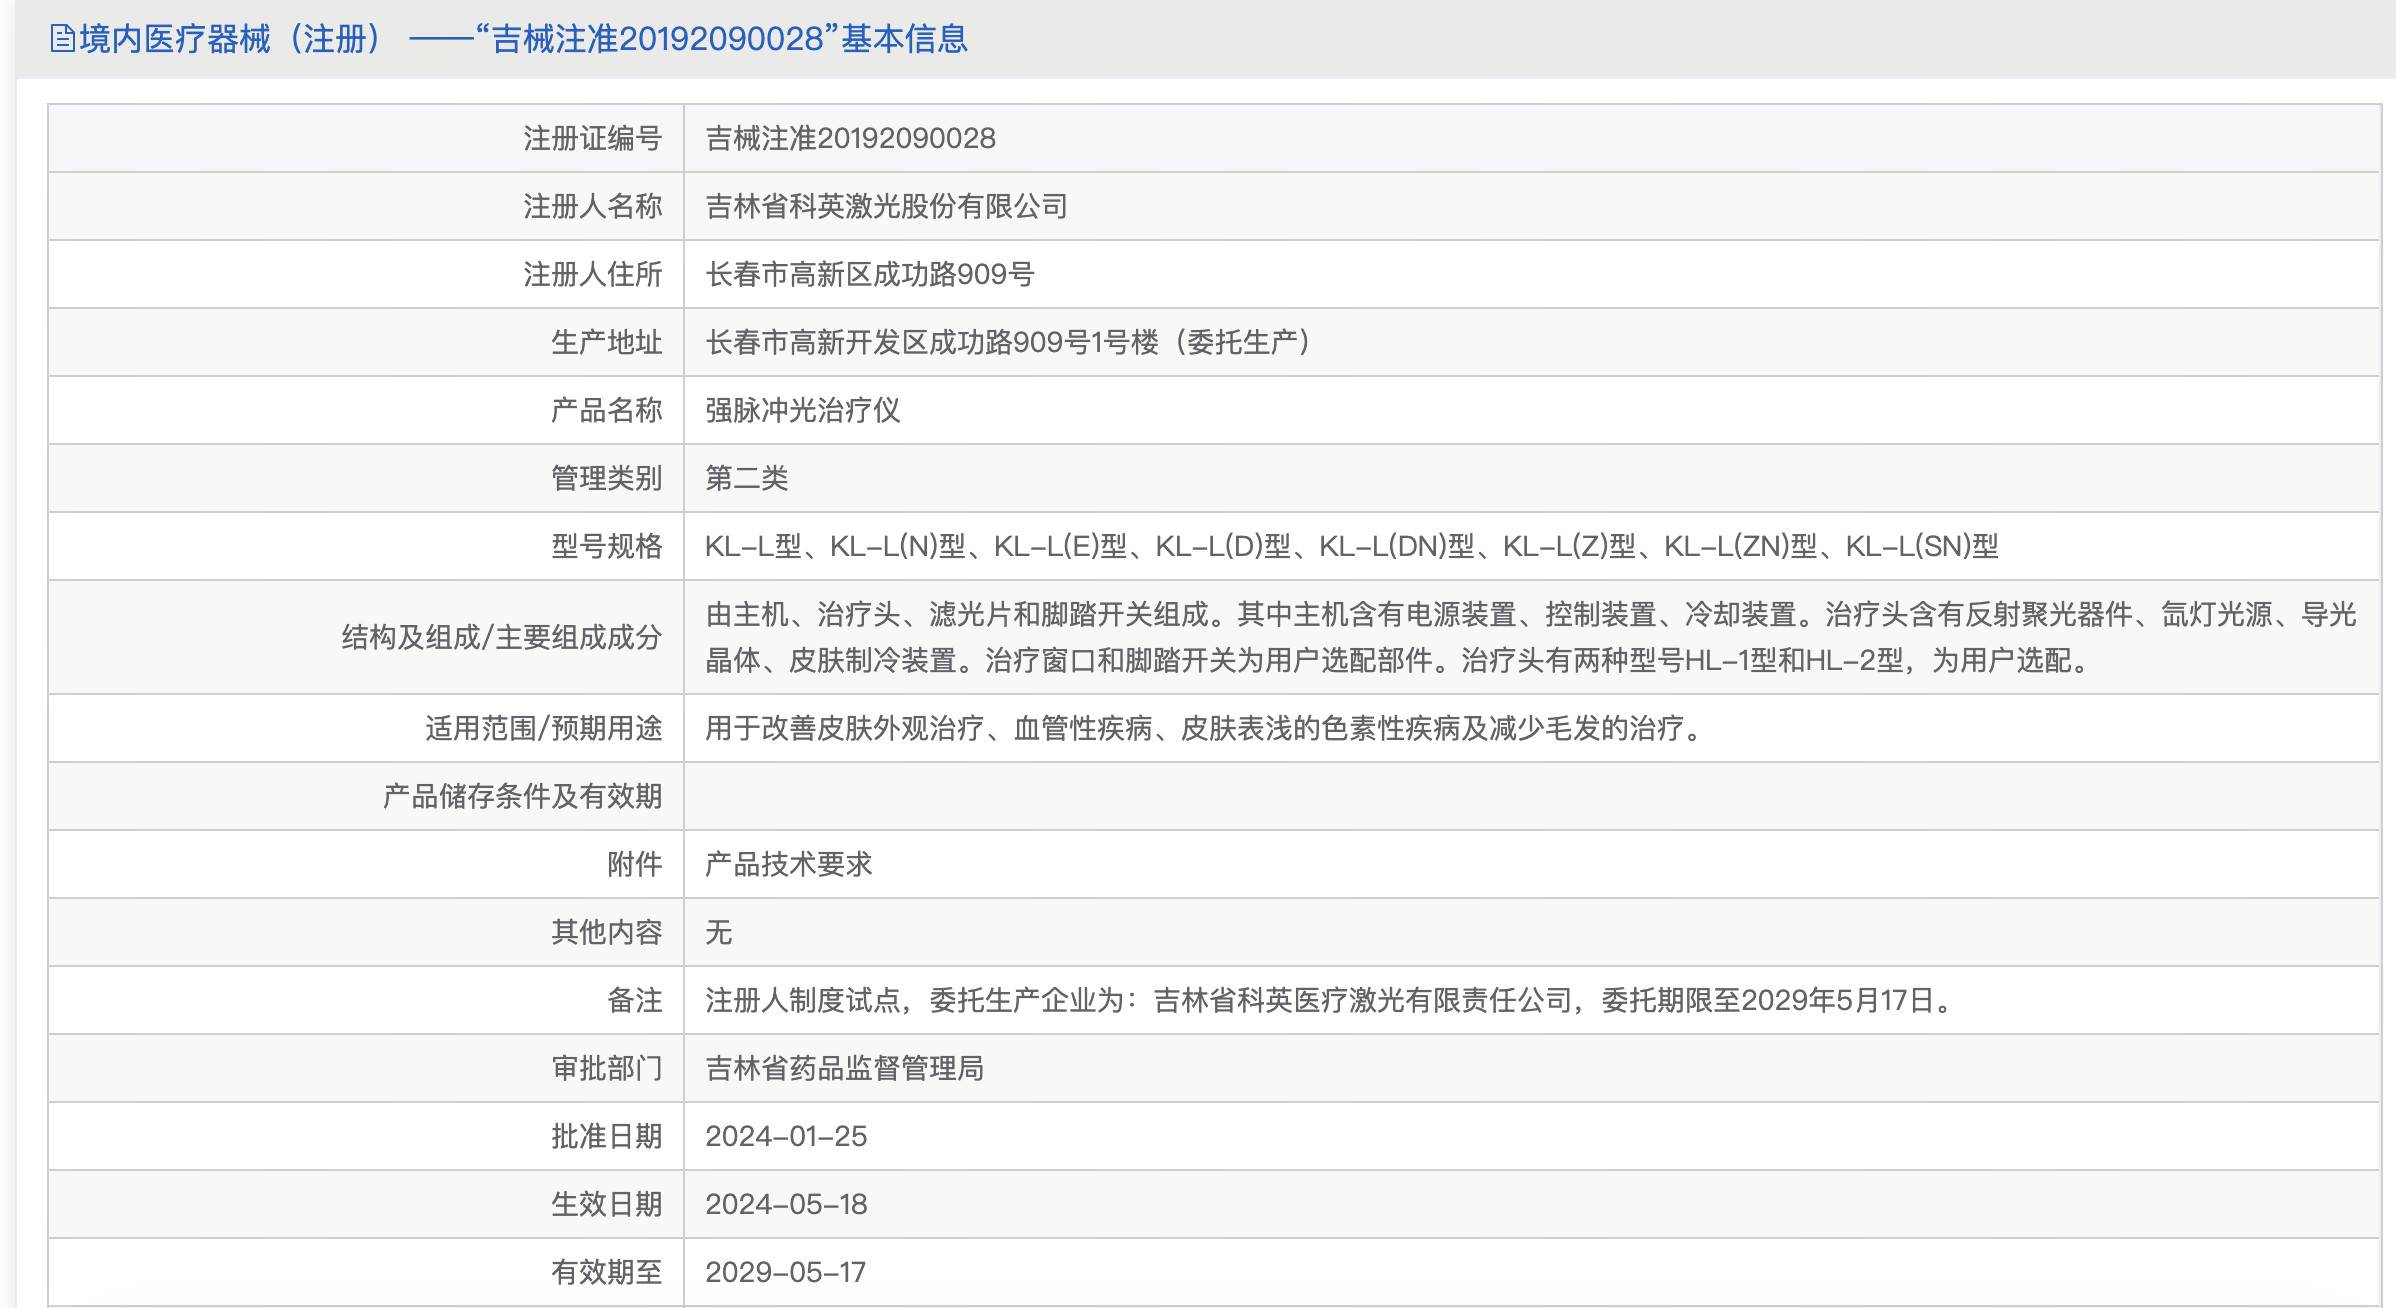
Task: Click the 管理类别 label
Action: point(606,478)
